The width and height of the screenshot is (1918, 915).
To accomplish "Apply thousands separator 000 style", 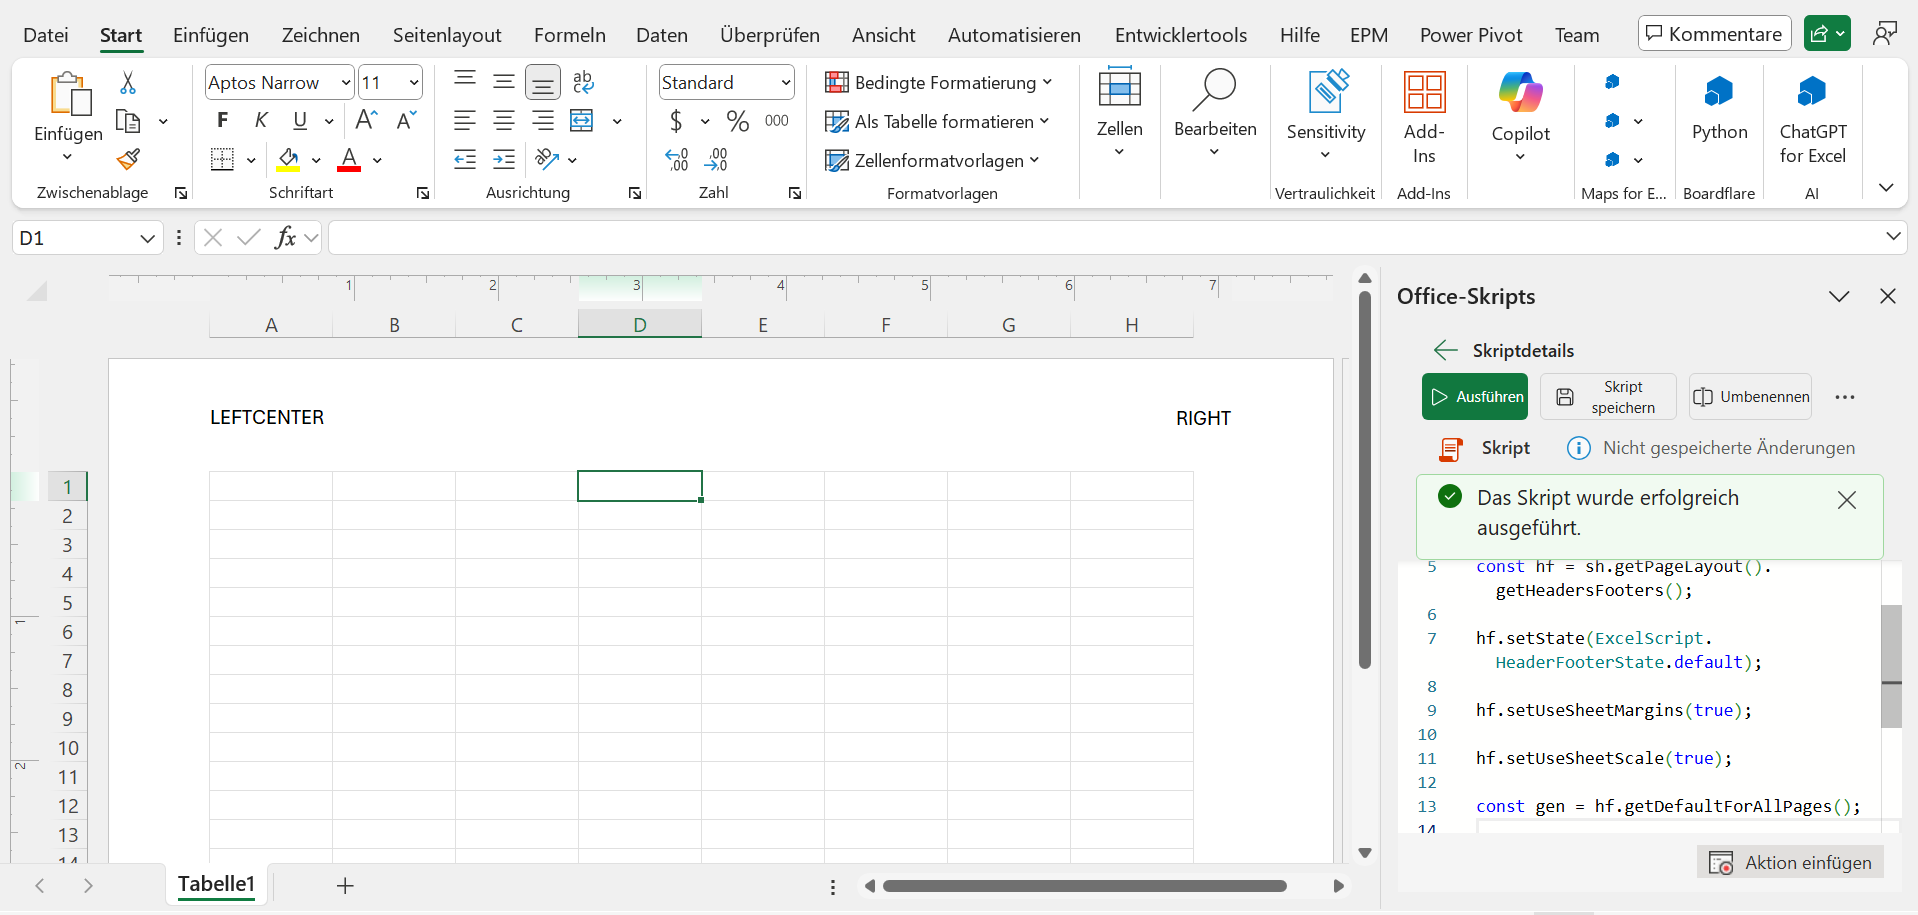I will coord(777,120).
